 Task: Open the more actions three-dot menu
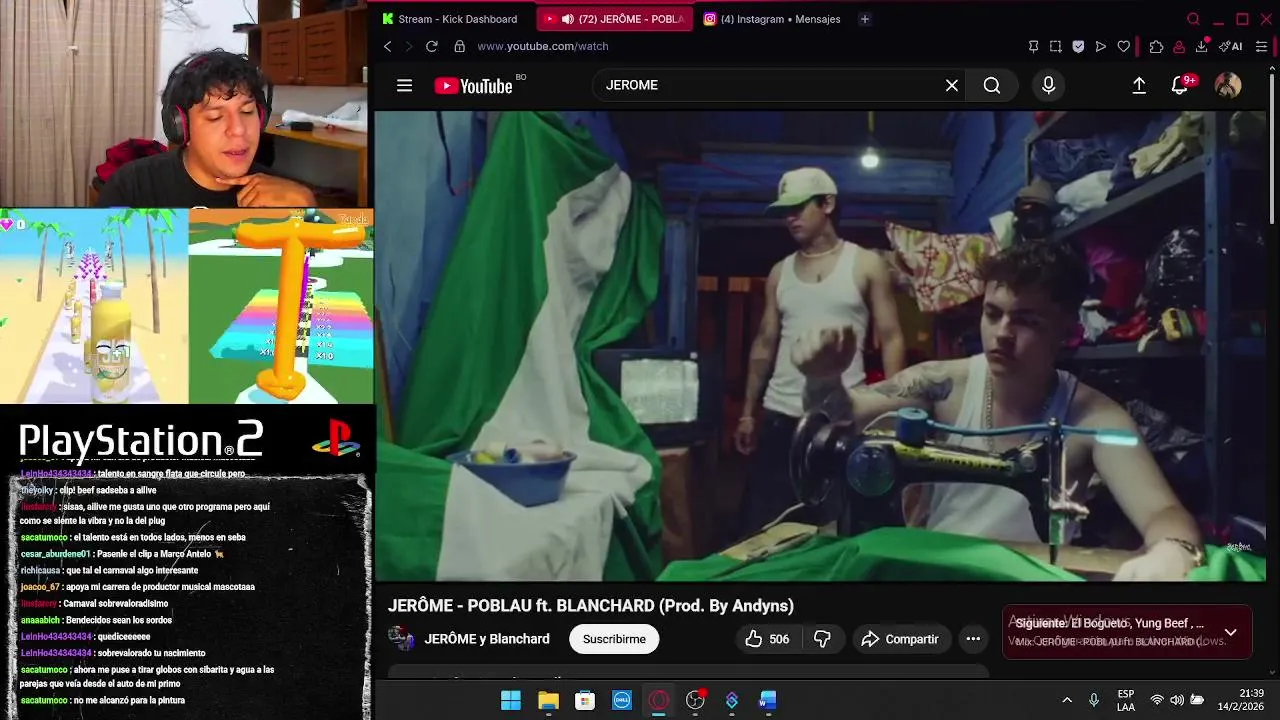[x=973, y=639]
